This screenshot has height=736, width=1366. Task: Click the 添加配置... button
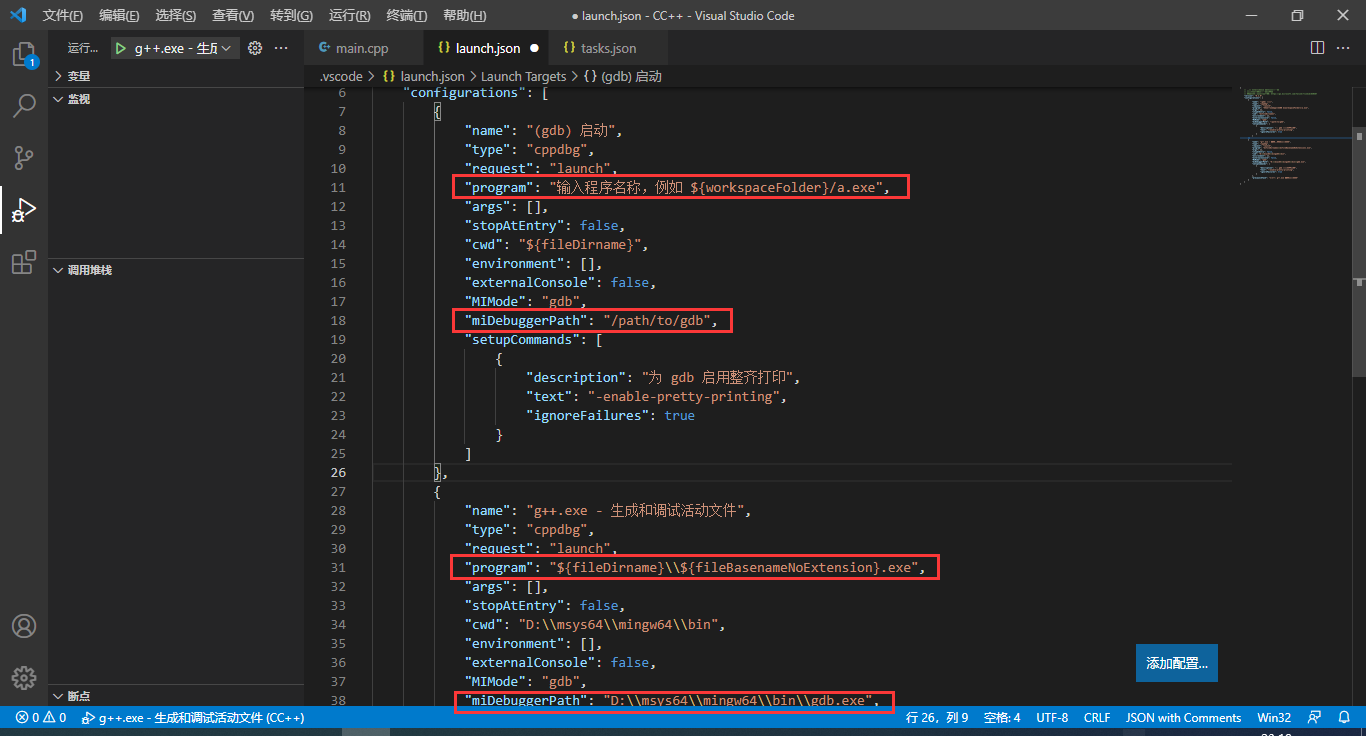coord(1176,663)
